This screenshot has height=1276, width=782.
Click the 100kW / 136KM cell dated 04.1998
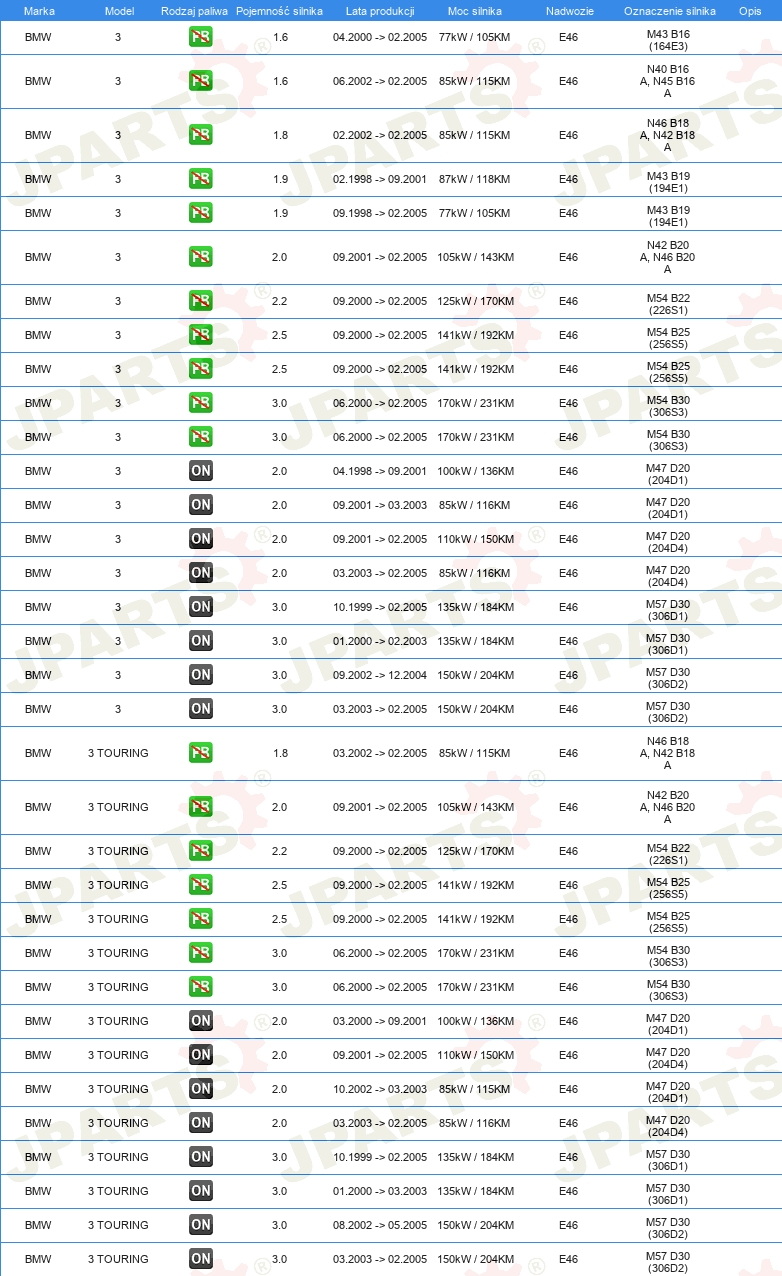pyautogui.click(x=476, y=471)
